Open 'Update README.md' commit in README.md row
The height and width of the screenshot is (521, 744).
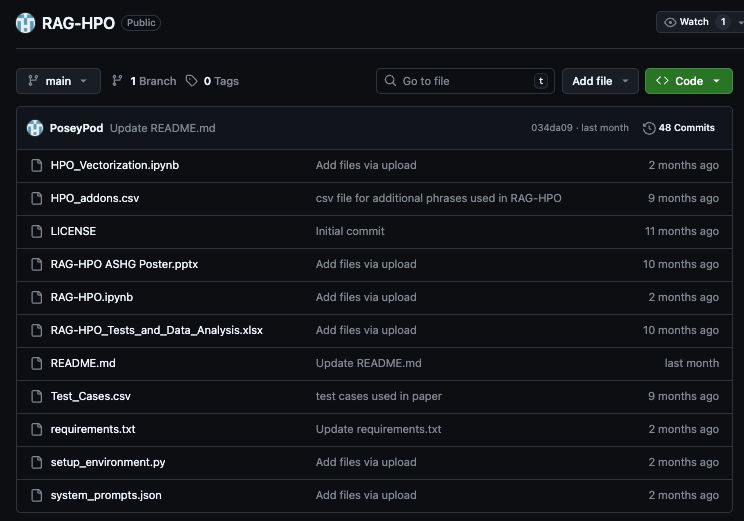coord(369,363)
